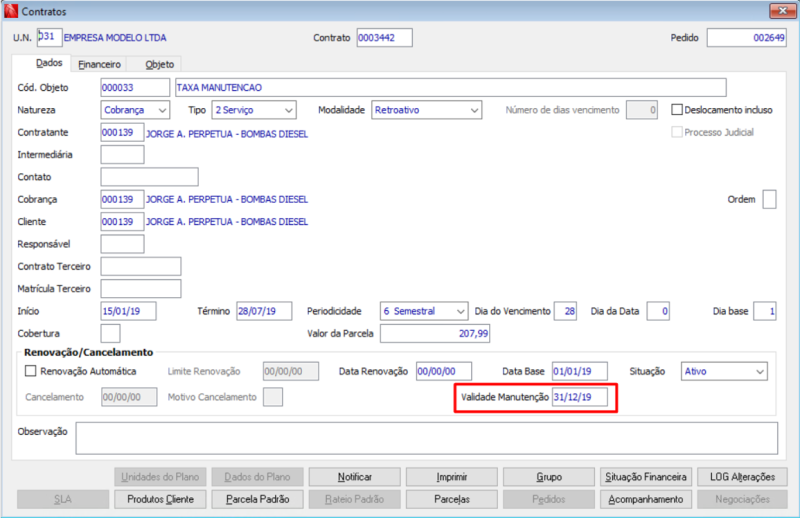The height and width of the screenshot is (518, 800).
Task: Focus the Início date field 15/01/19
Action: point(129,311)
